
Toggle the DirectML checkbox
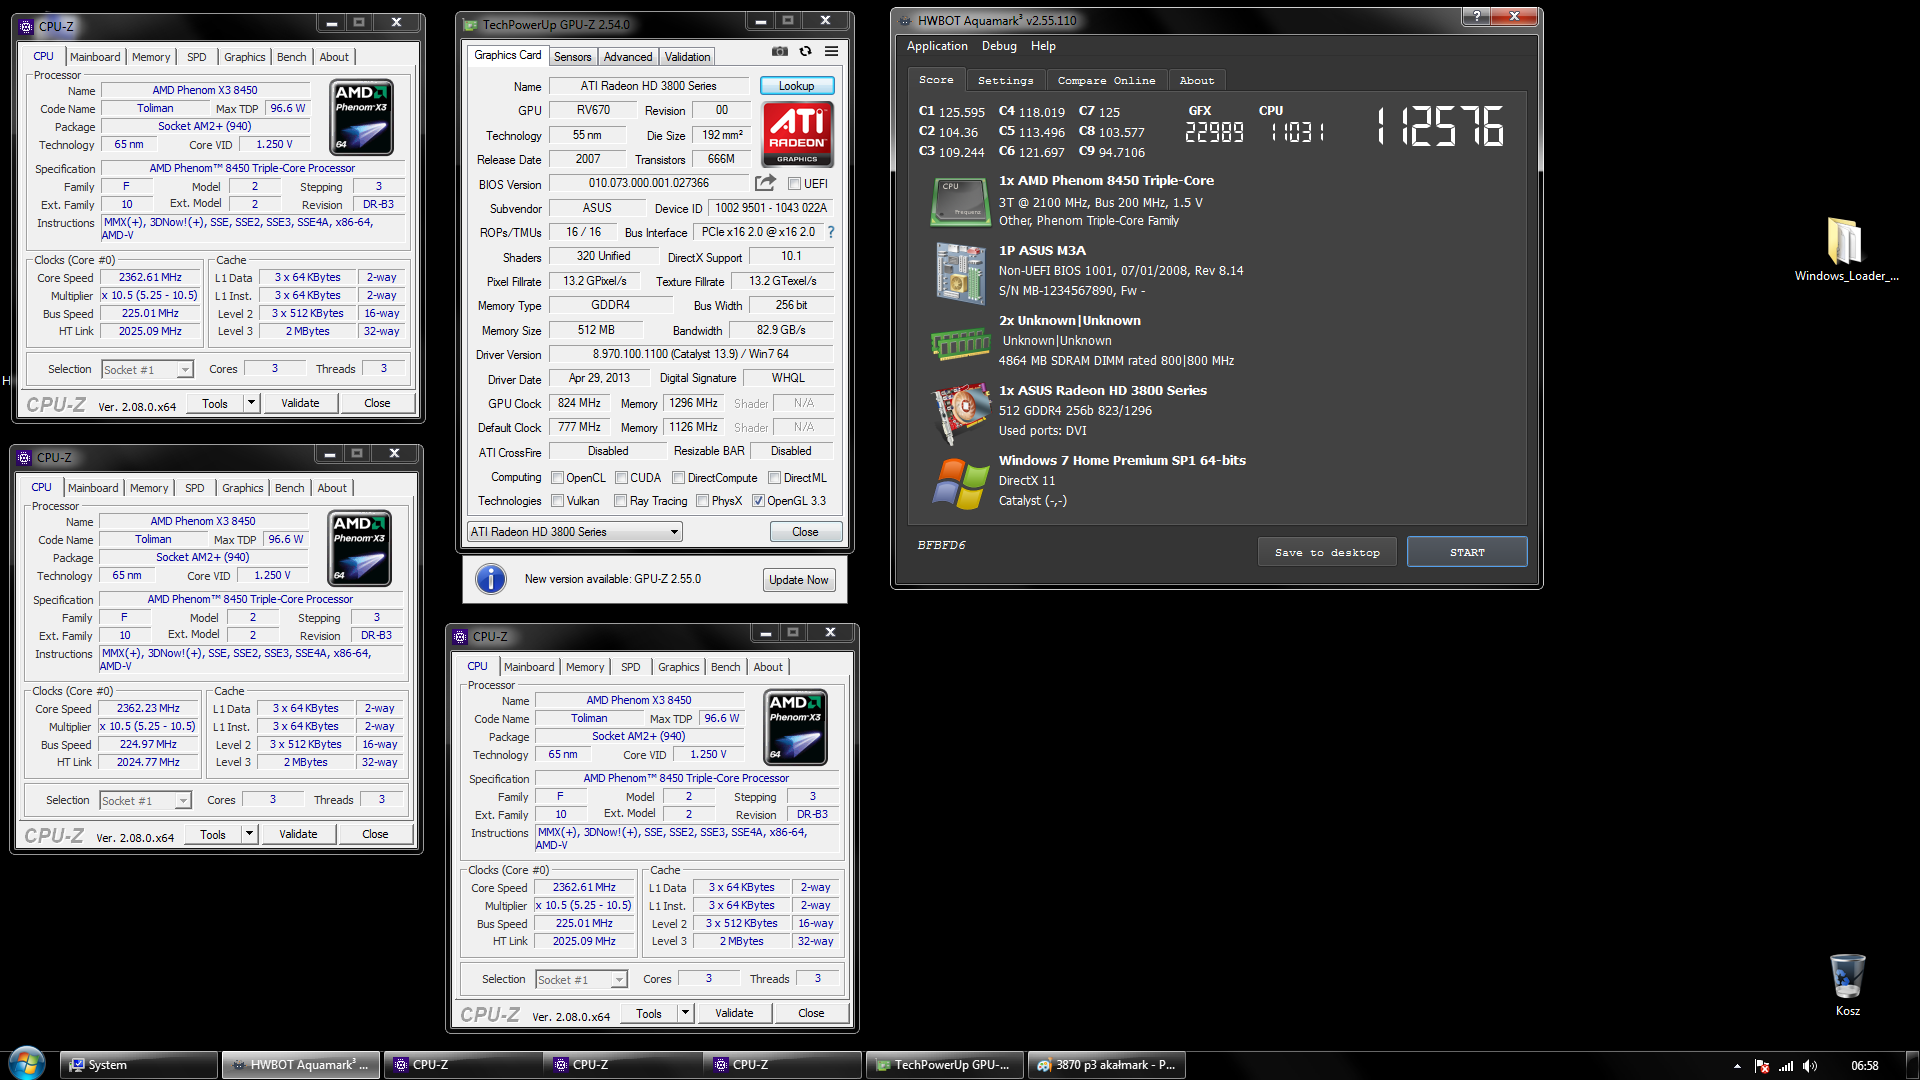click(774, 478)
